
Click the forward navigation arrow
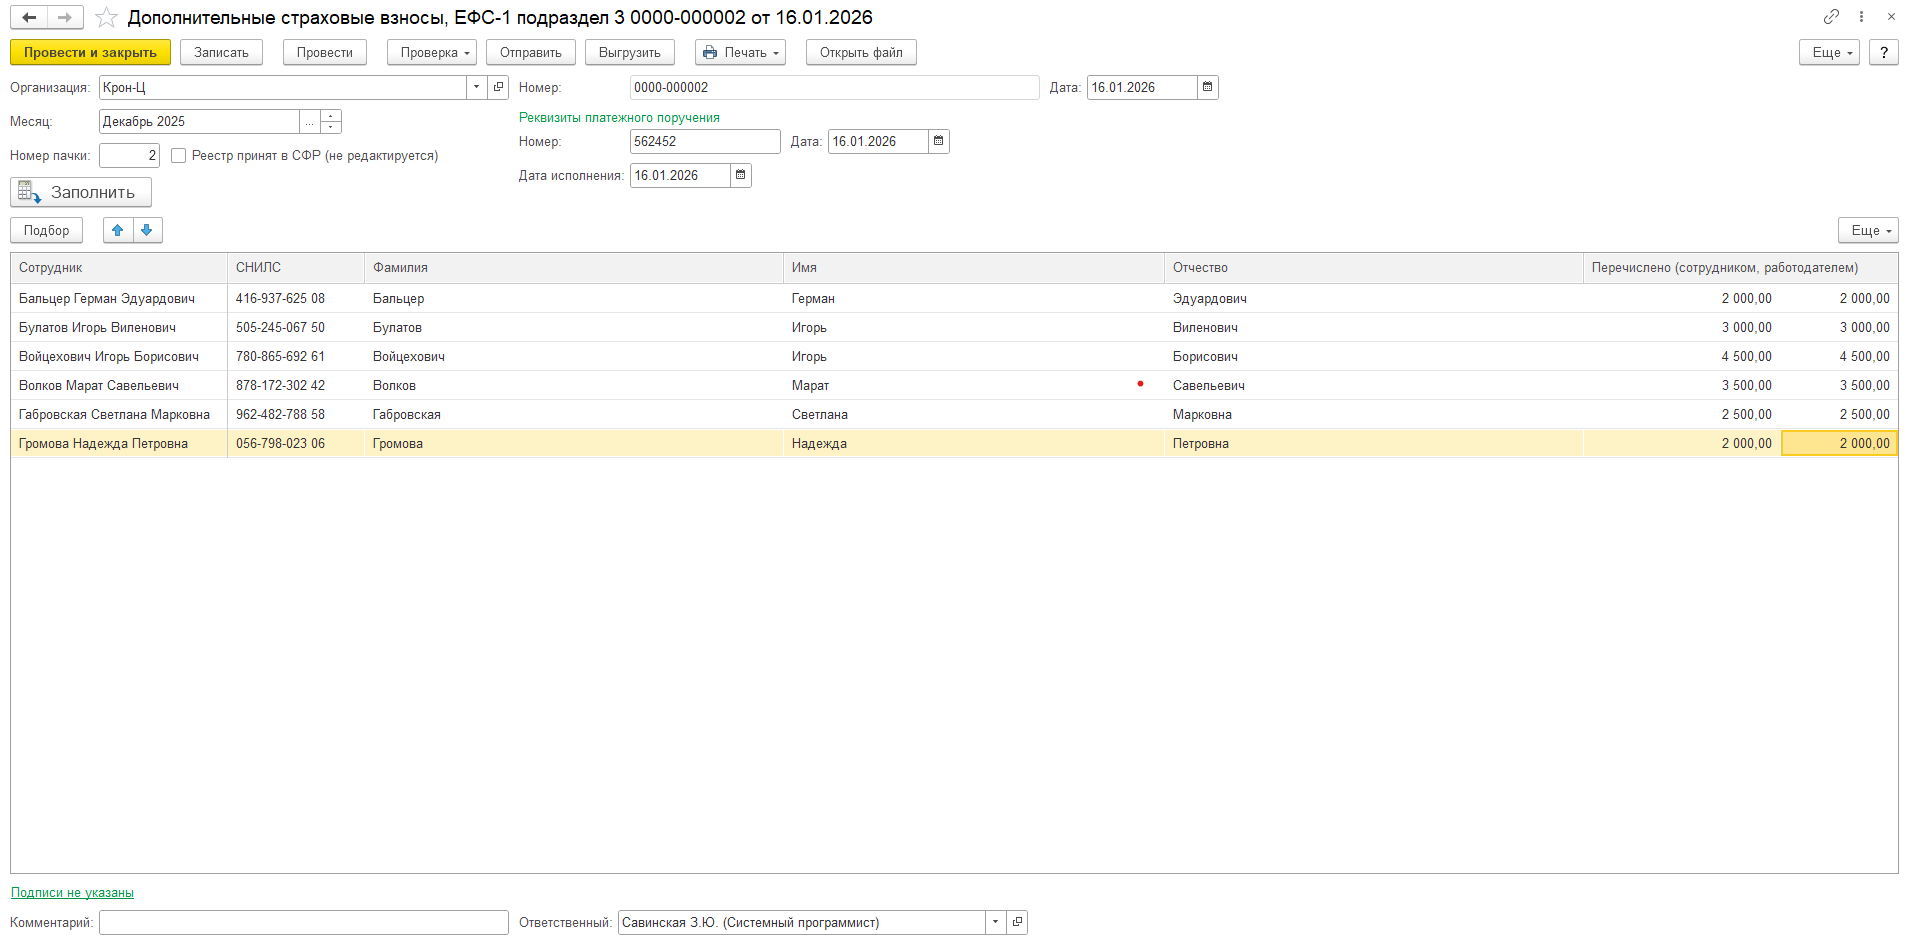65,17
